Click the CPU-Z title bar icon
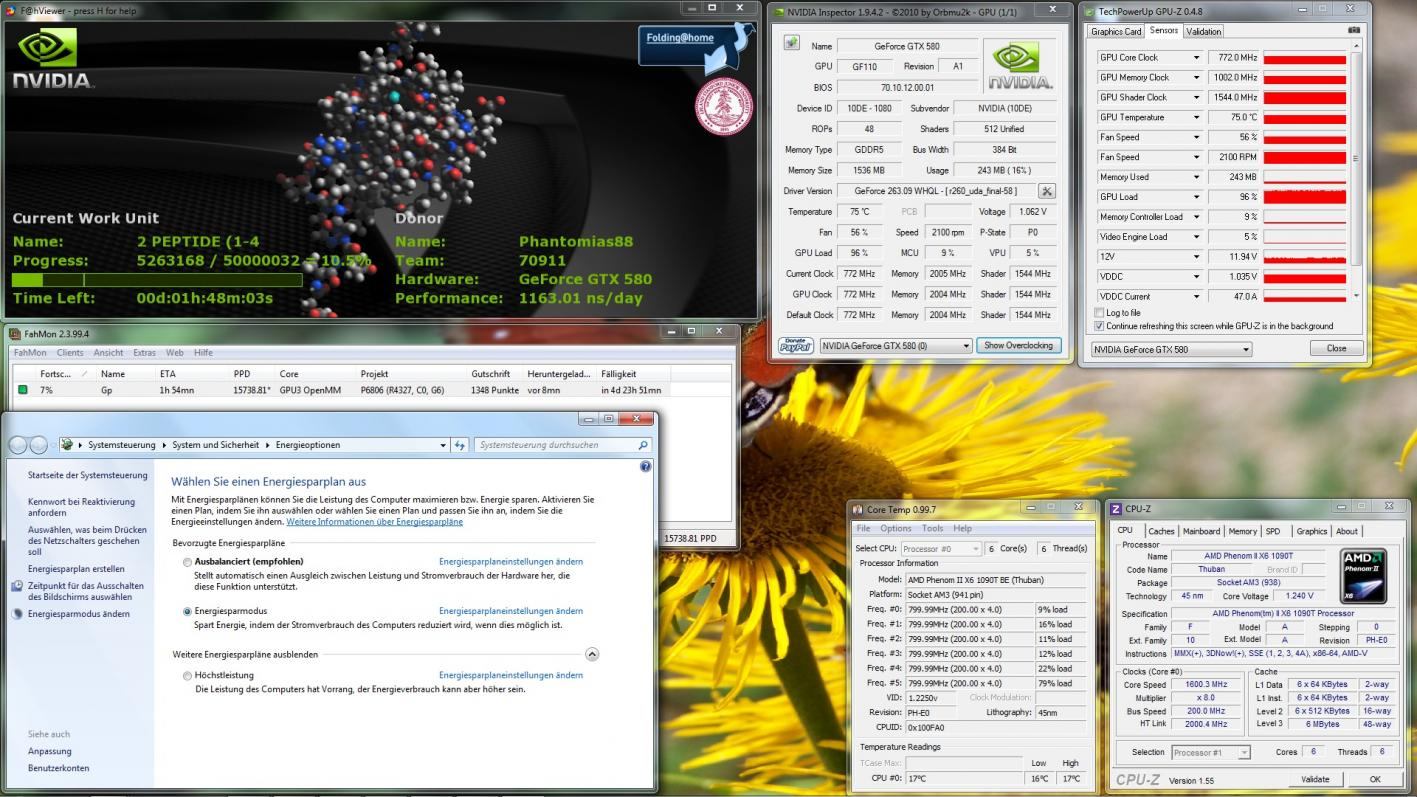1417x797 pixels. (1117, 509)
